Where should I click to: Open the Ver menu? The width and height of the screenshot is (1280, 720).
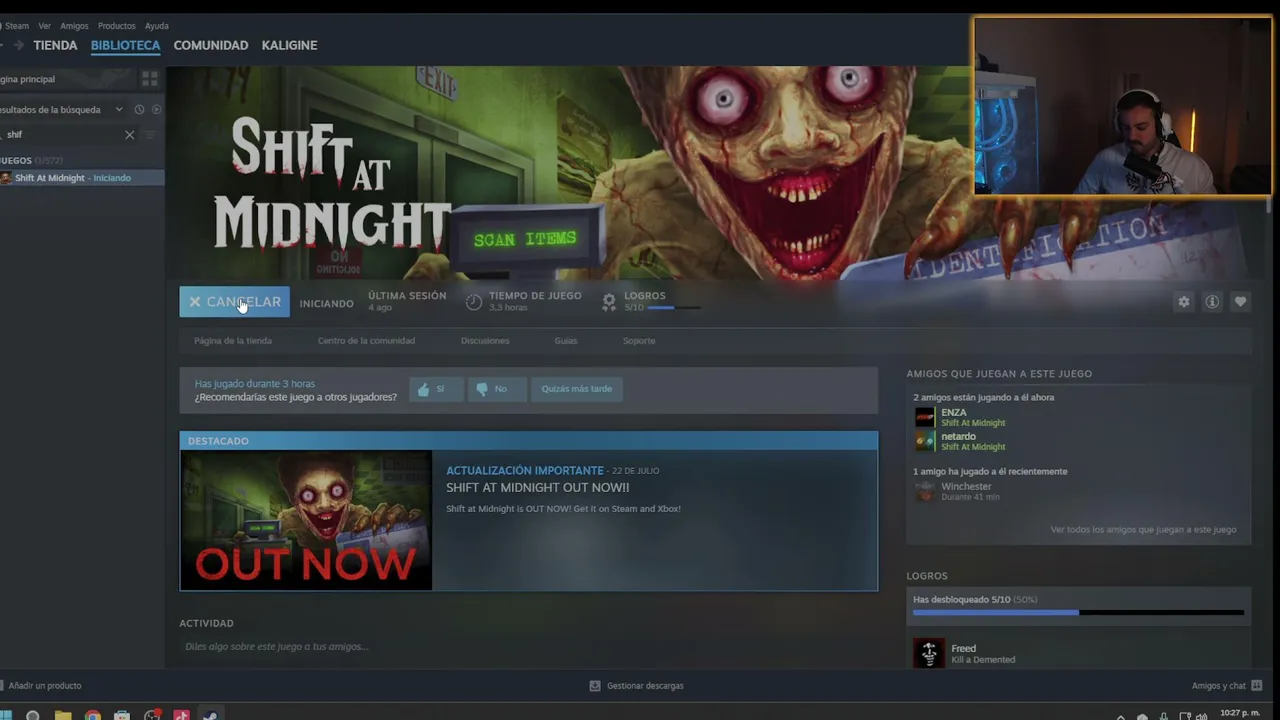tap(45, 26)
